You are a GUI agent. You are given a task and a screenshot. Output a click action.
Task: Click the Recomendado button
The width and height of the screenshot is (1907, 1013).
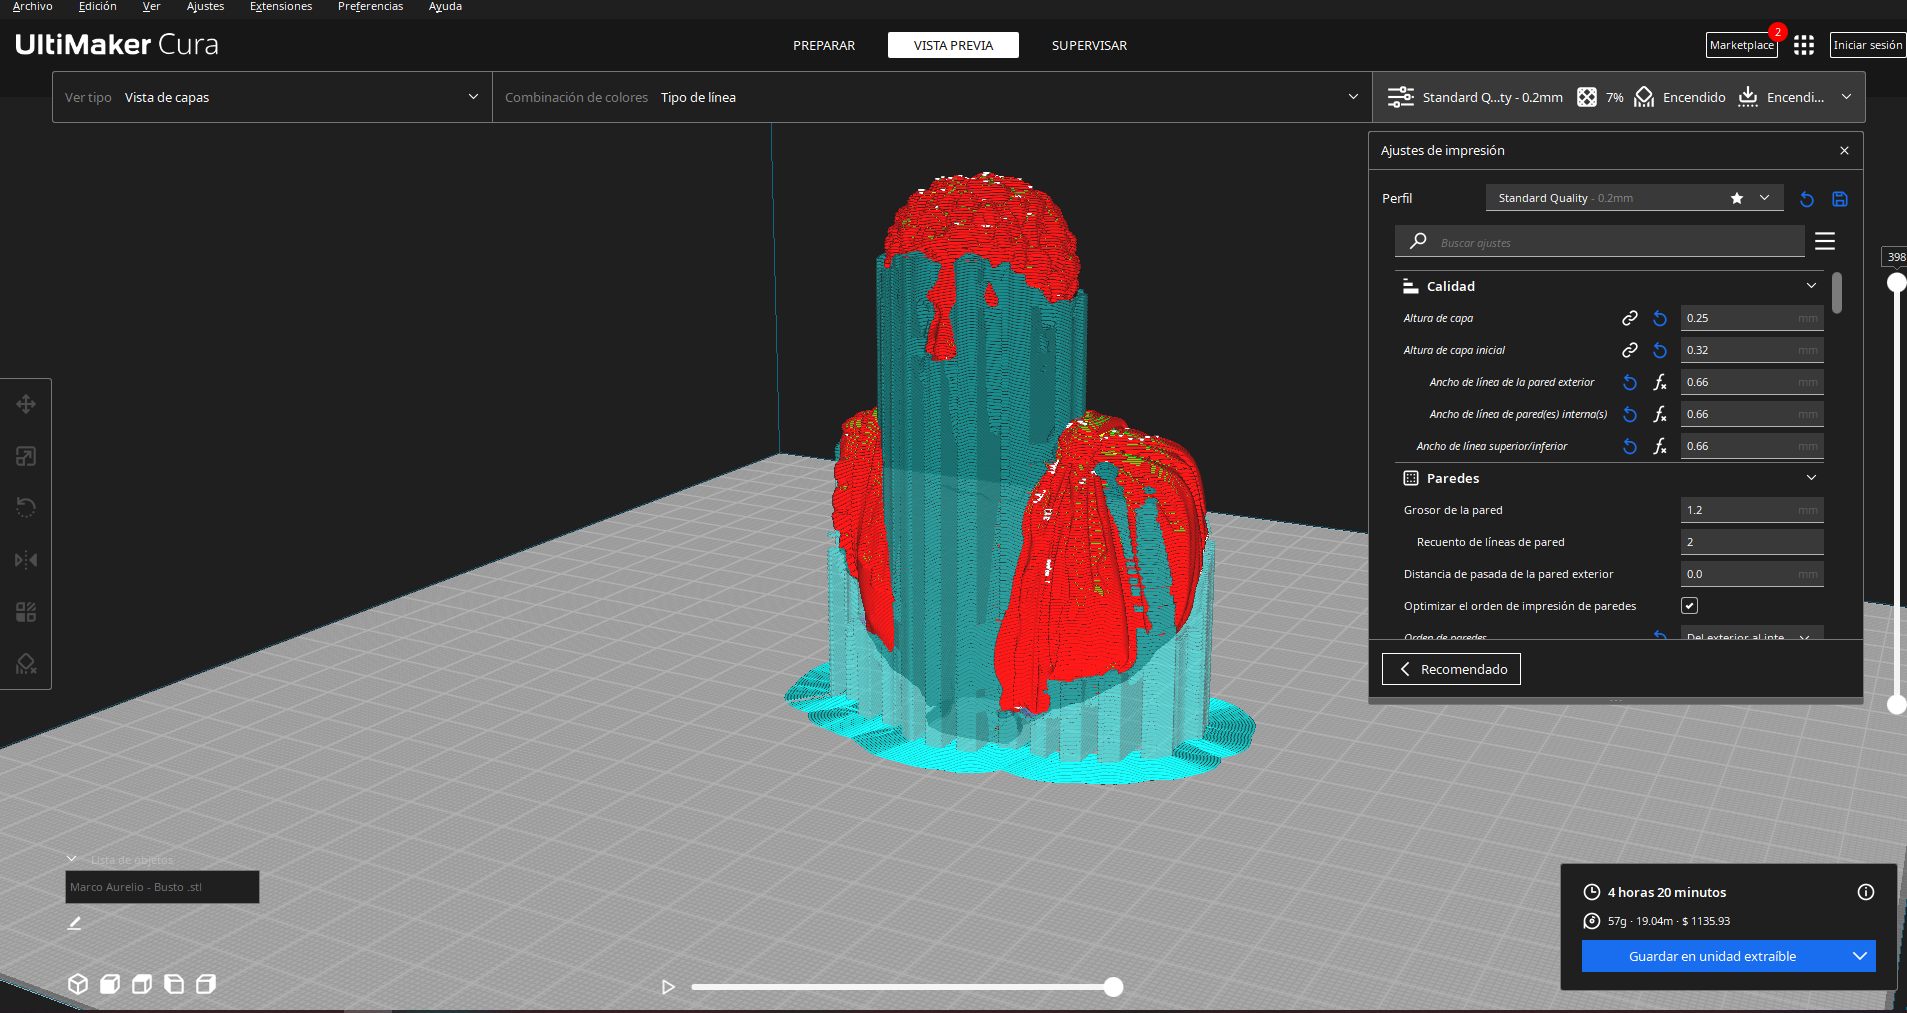pos(1451,669)
